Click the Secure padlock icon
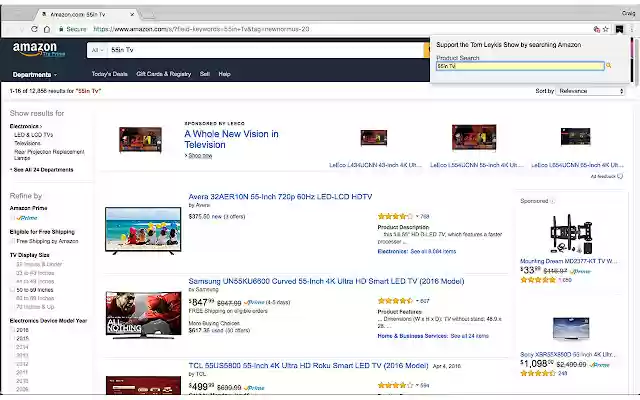 [x=61, y=29]
